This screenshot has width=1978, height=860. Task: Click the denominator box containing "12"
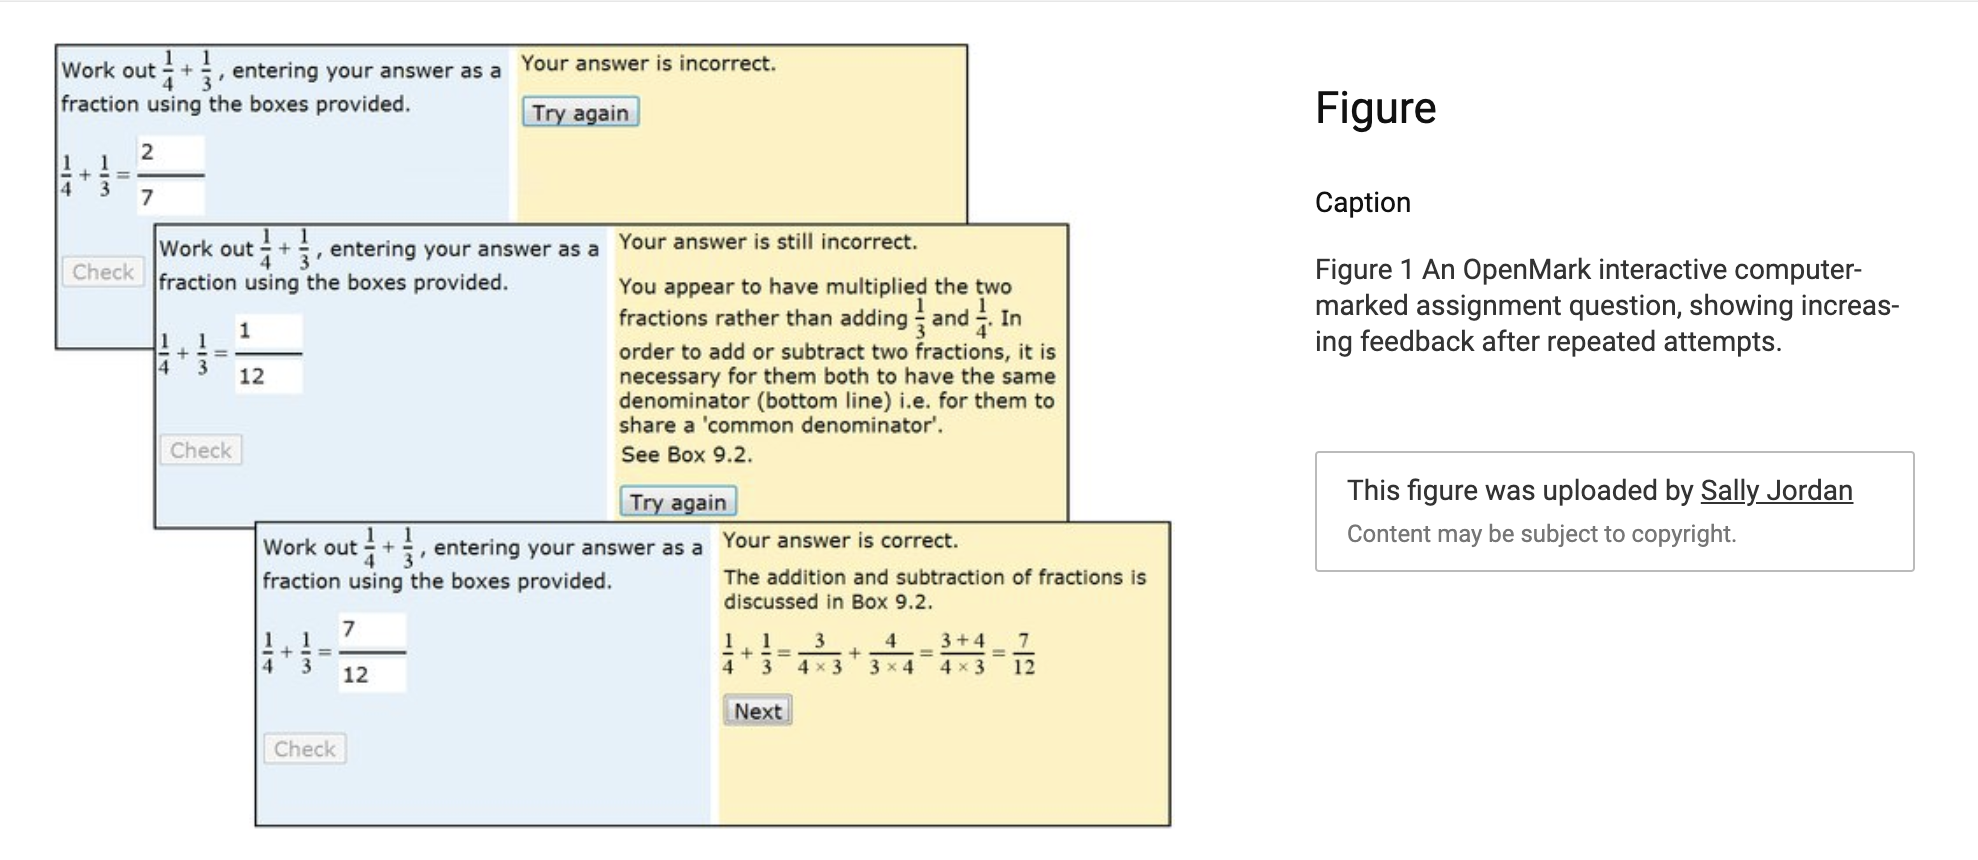tap(268, 378)
